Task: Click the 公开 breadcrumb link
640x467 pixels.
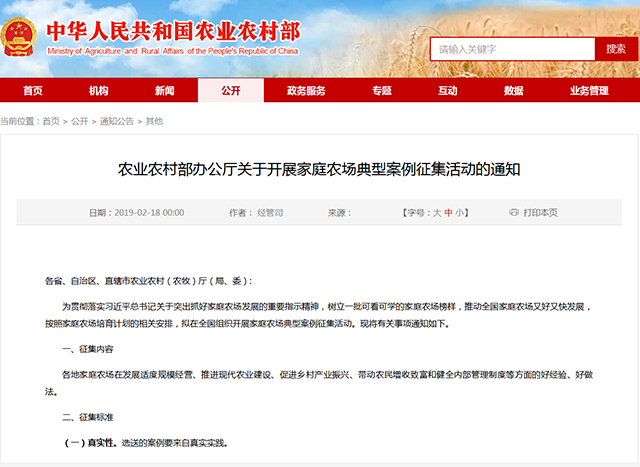Action: click(80, 121)
